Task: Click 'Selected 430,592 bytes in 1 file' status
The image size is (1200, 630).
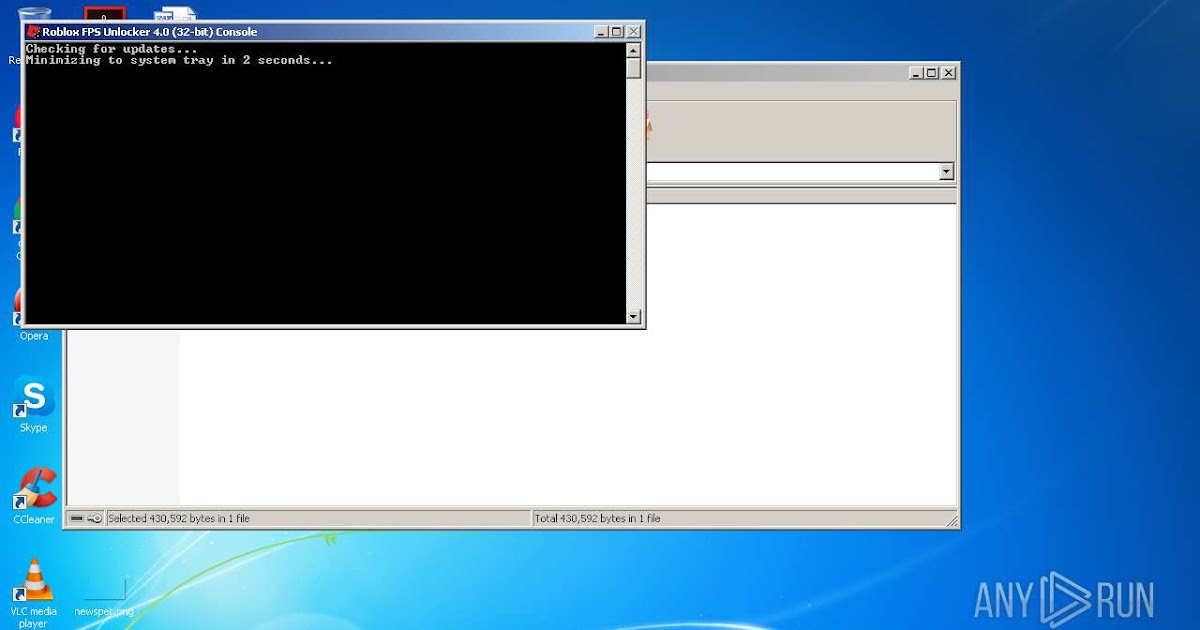Action: [x=179, y=518]
